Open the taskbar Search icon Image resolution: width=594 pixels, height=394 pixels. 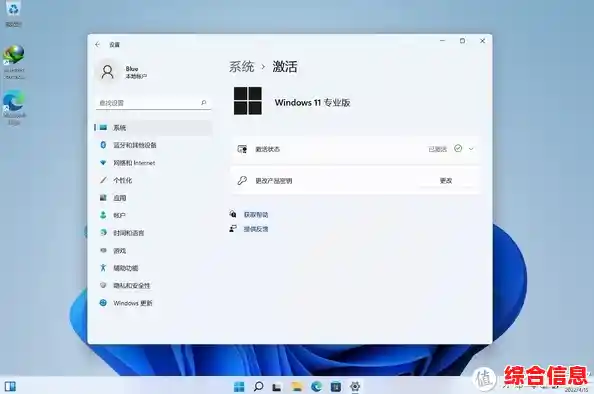pos(258,386)
